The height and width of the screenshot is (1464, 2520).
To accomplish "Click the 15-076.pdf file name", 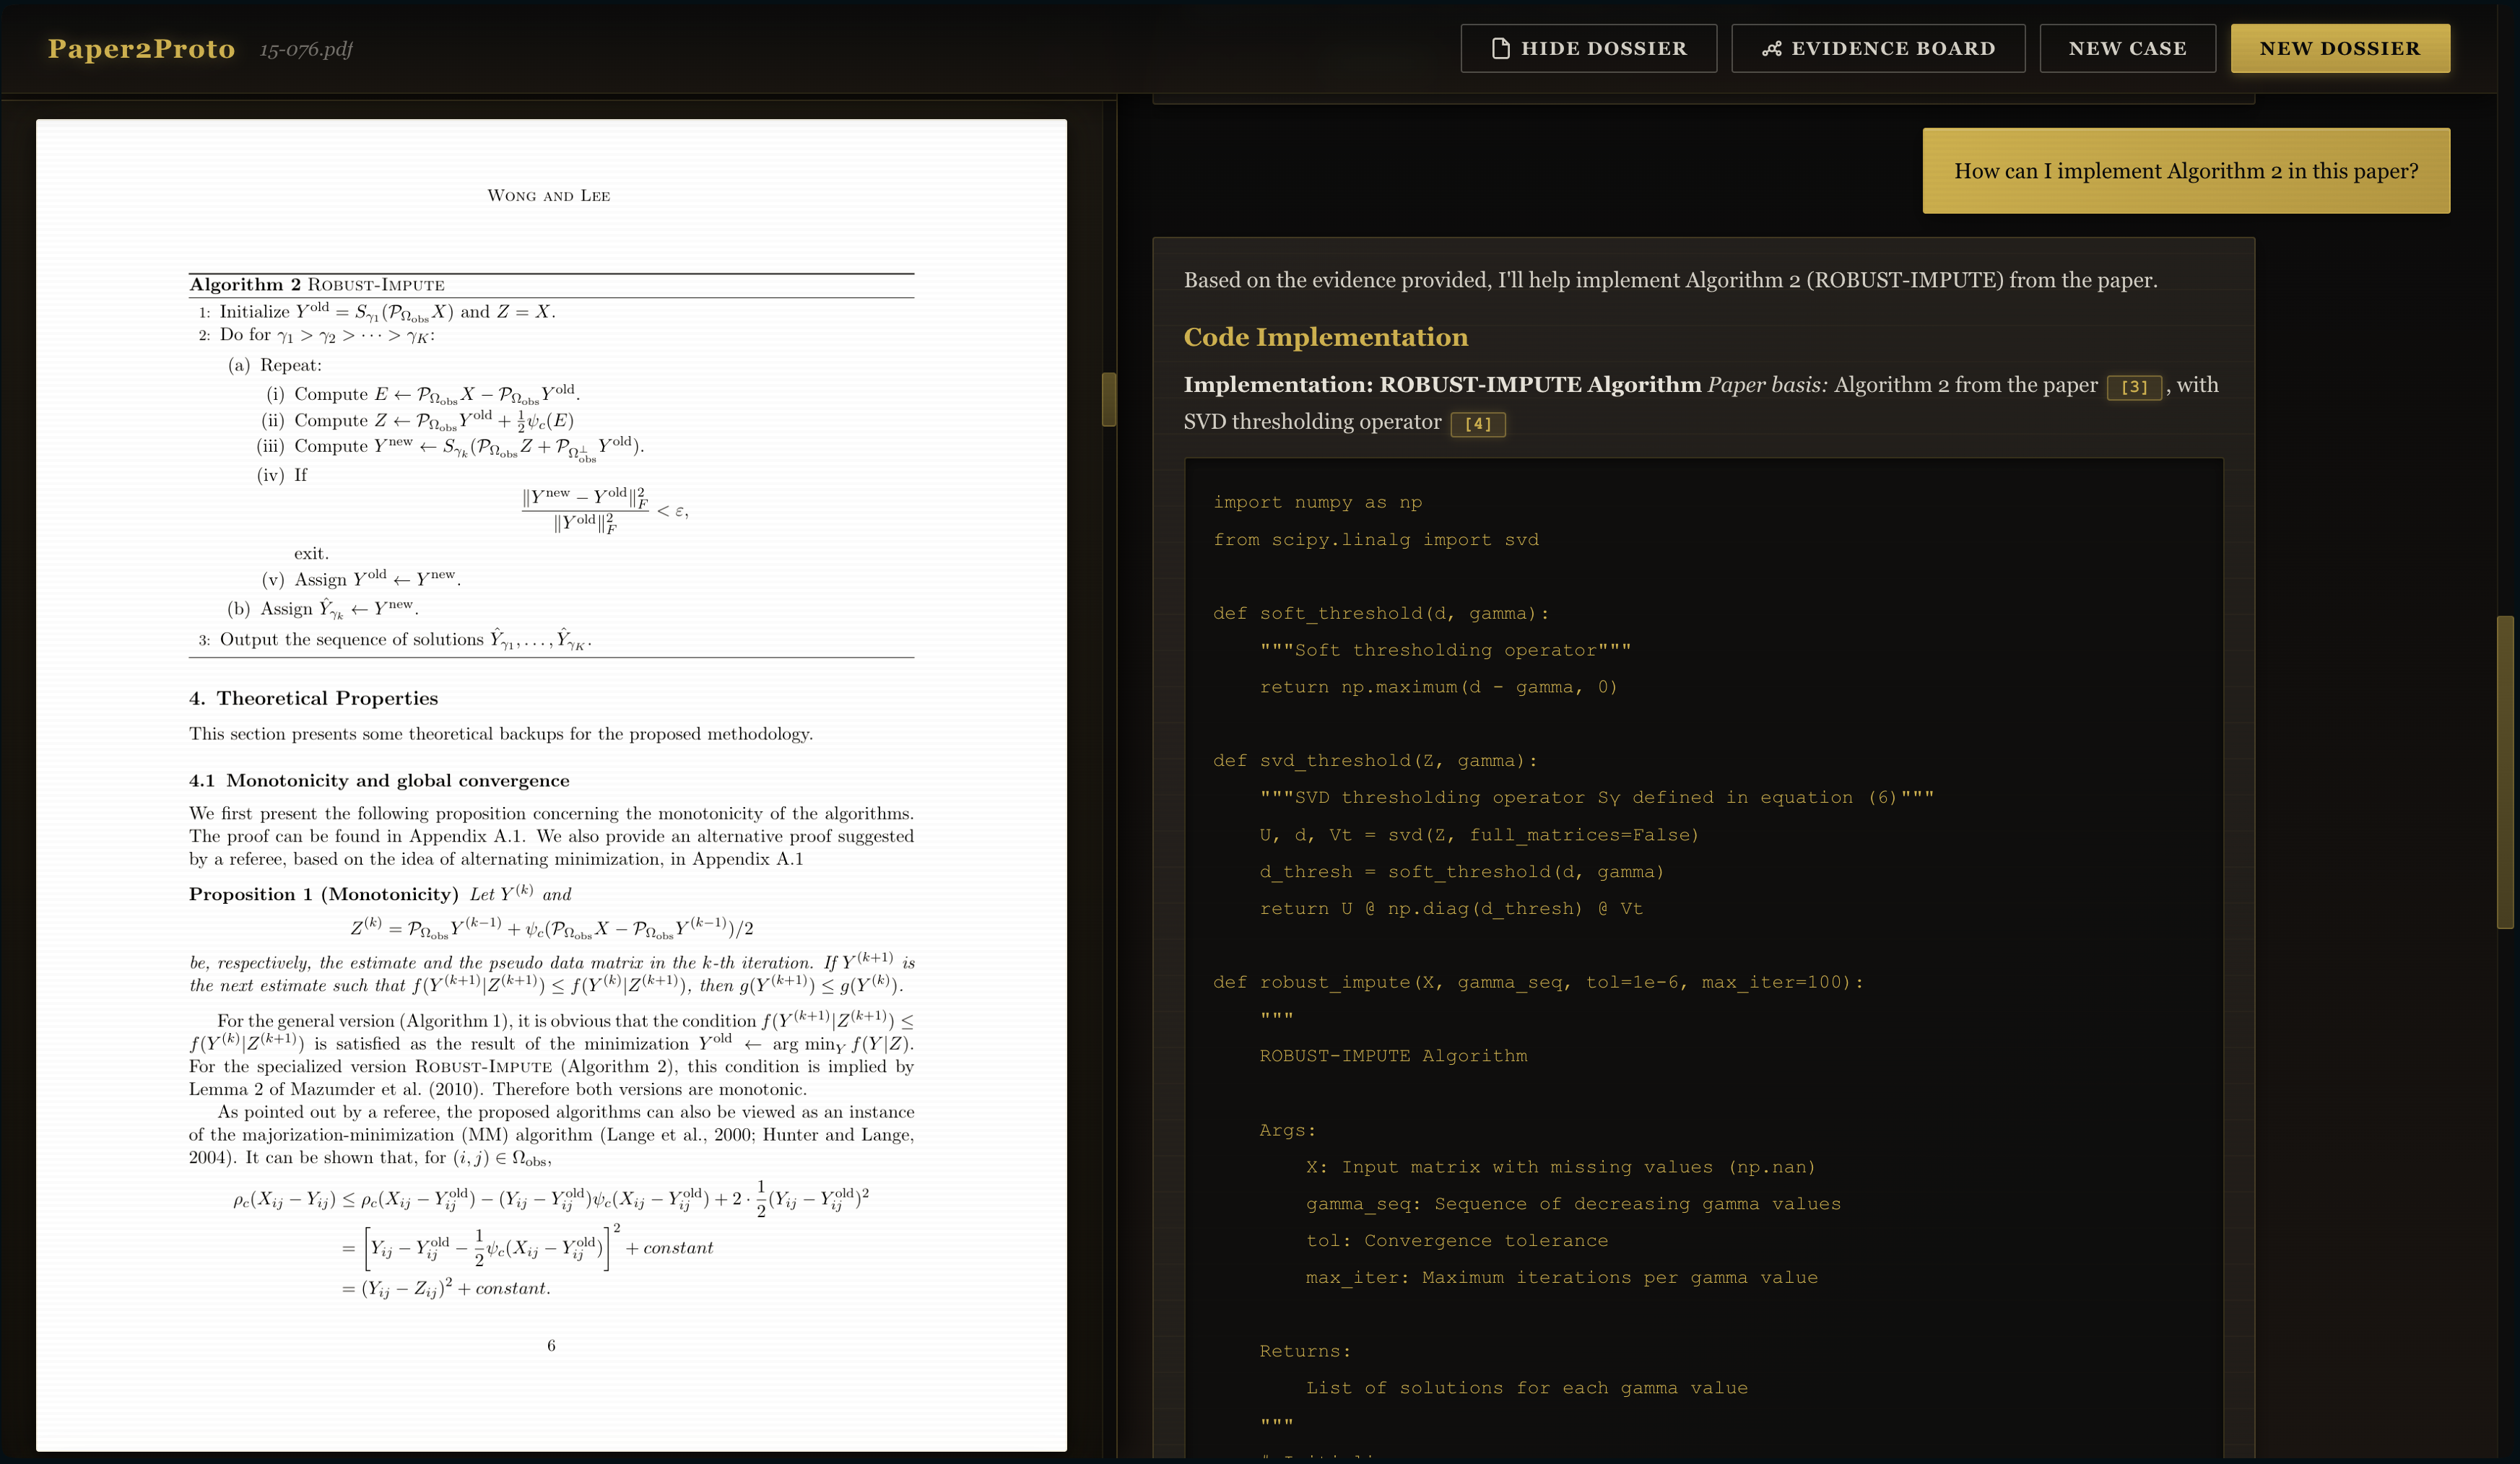I will tap(306, 49).
